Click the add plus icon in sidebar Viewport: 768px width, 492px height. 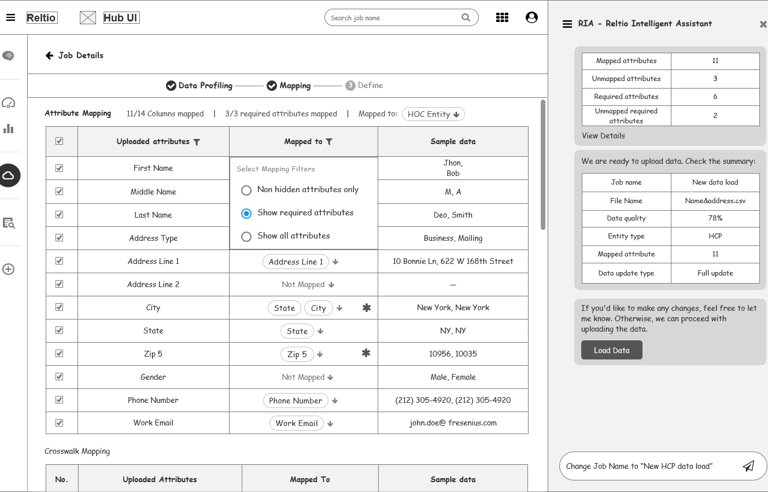pyautogui.click(x=9, y=269)
